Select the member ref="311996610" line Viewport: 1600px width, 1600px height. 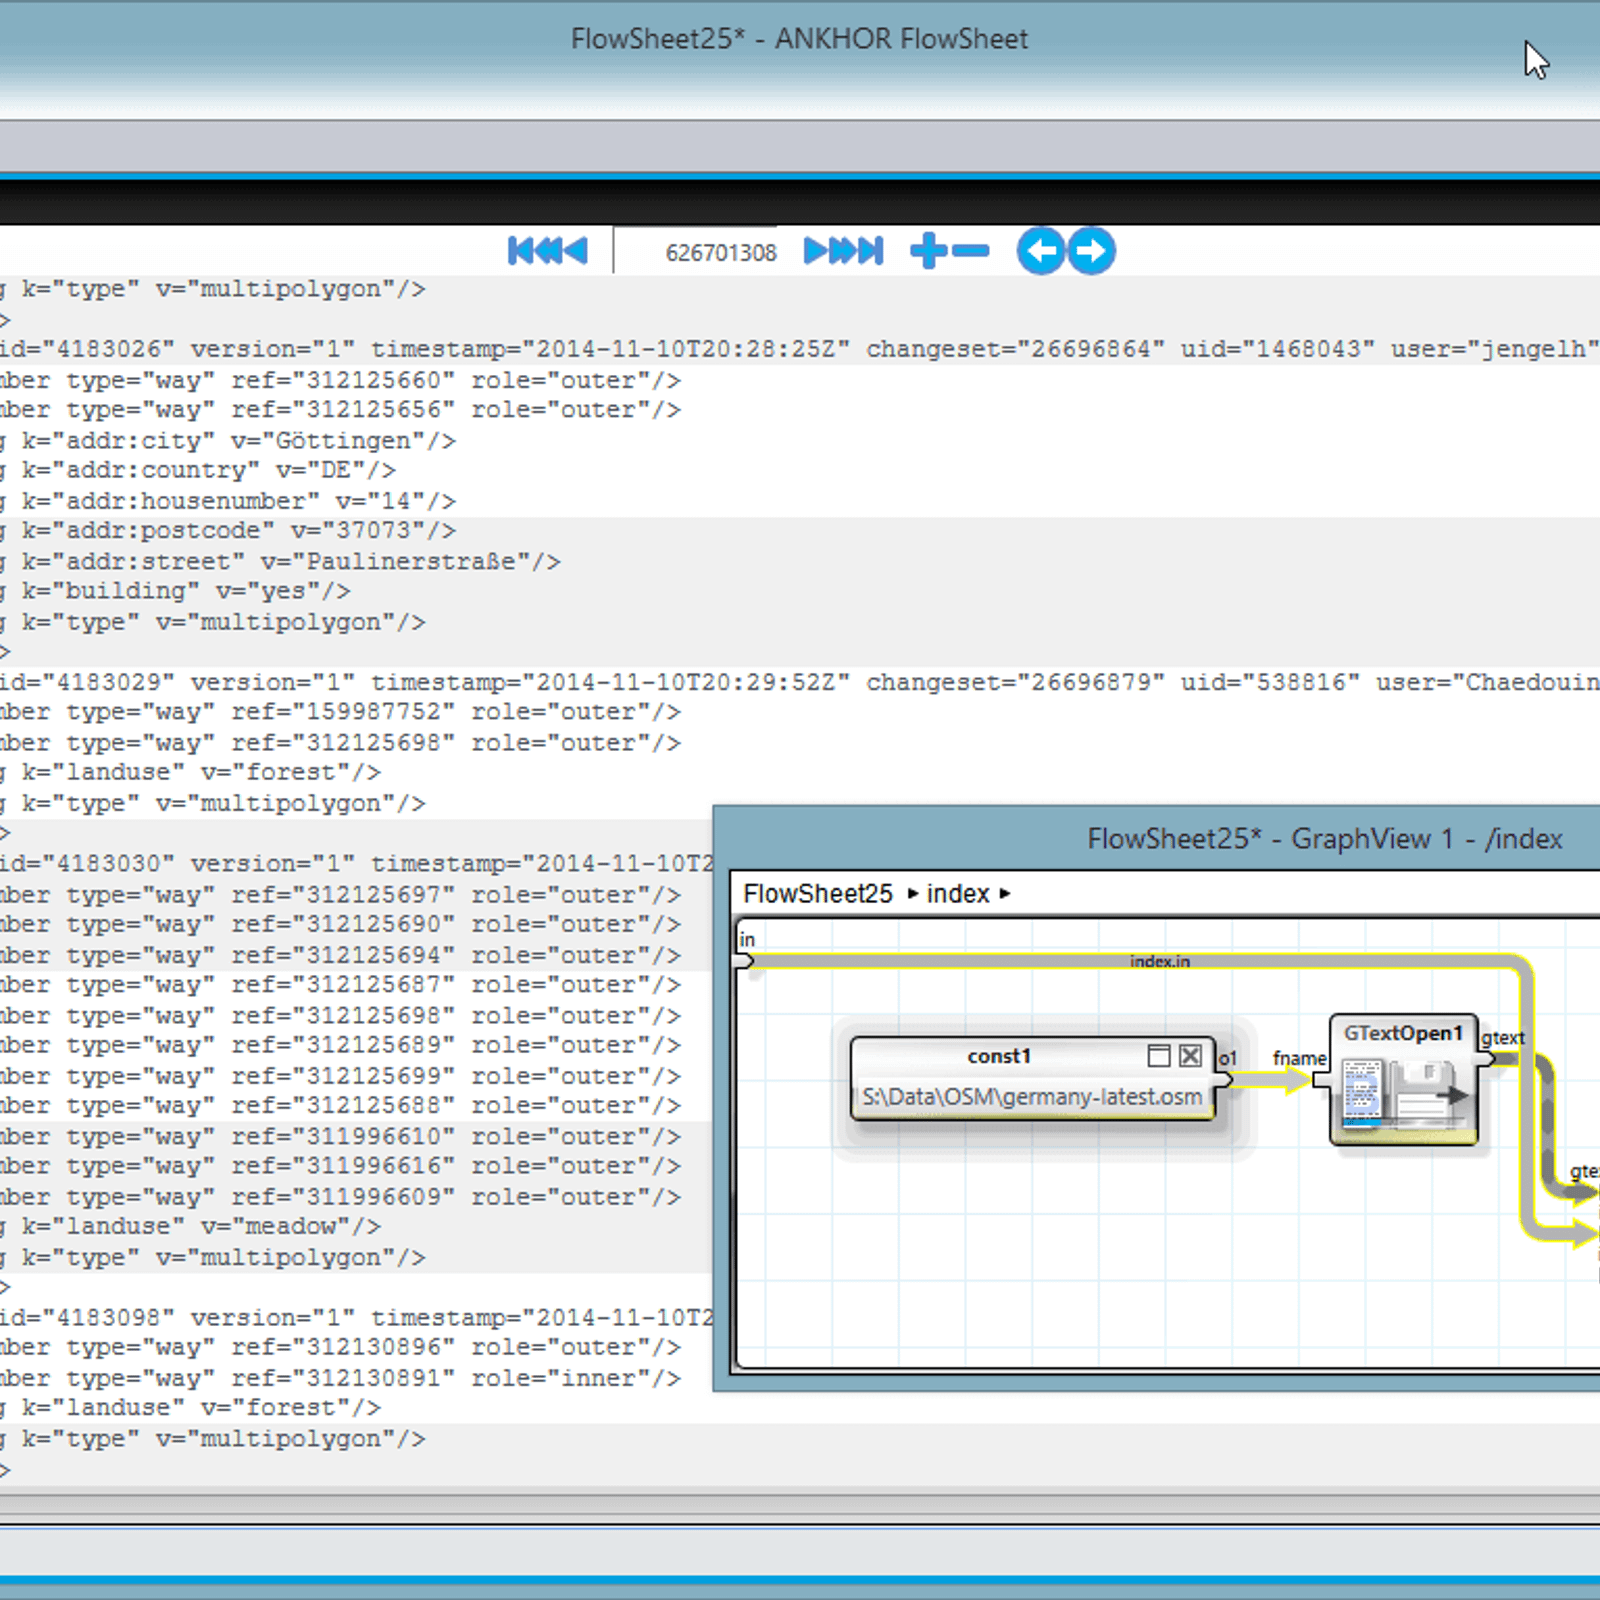[x=341, y=1136]
